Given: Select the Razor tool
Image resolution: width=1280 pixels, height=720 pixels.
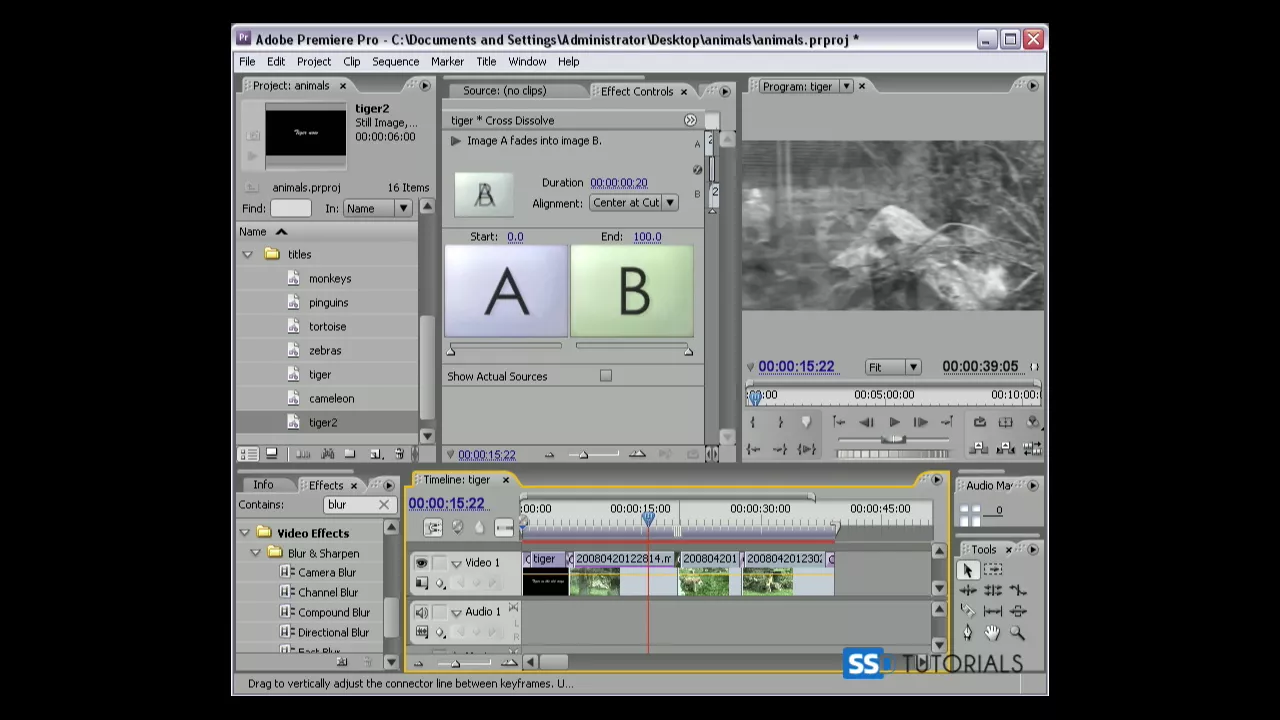Looking at the screenshot, I should click(x=968, y=611).
